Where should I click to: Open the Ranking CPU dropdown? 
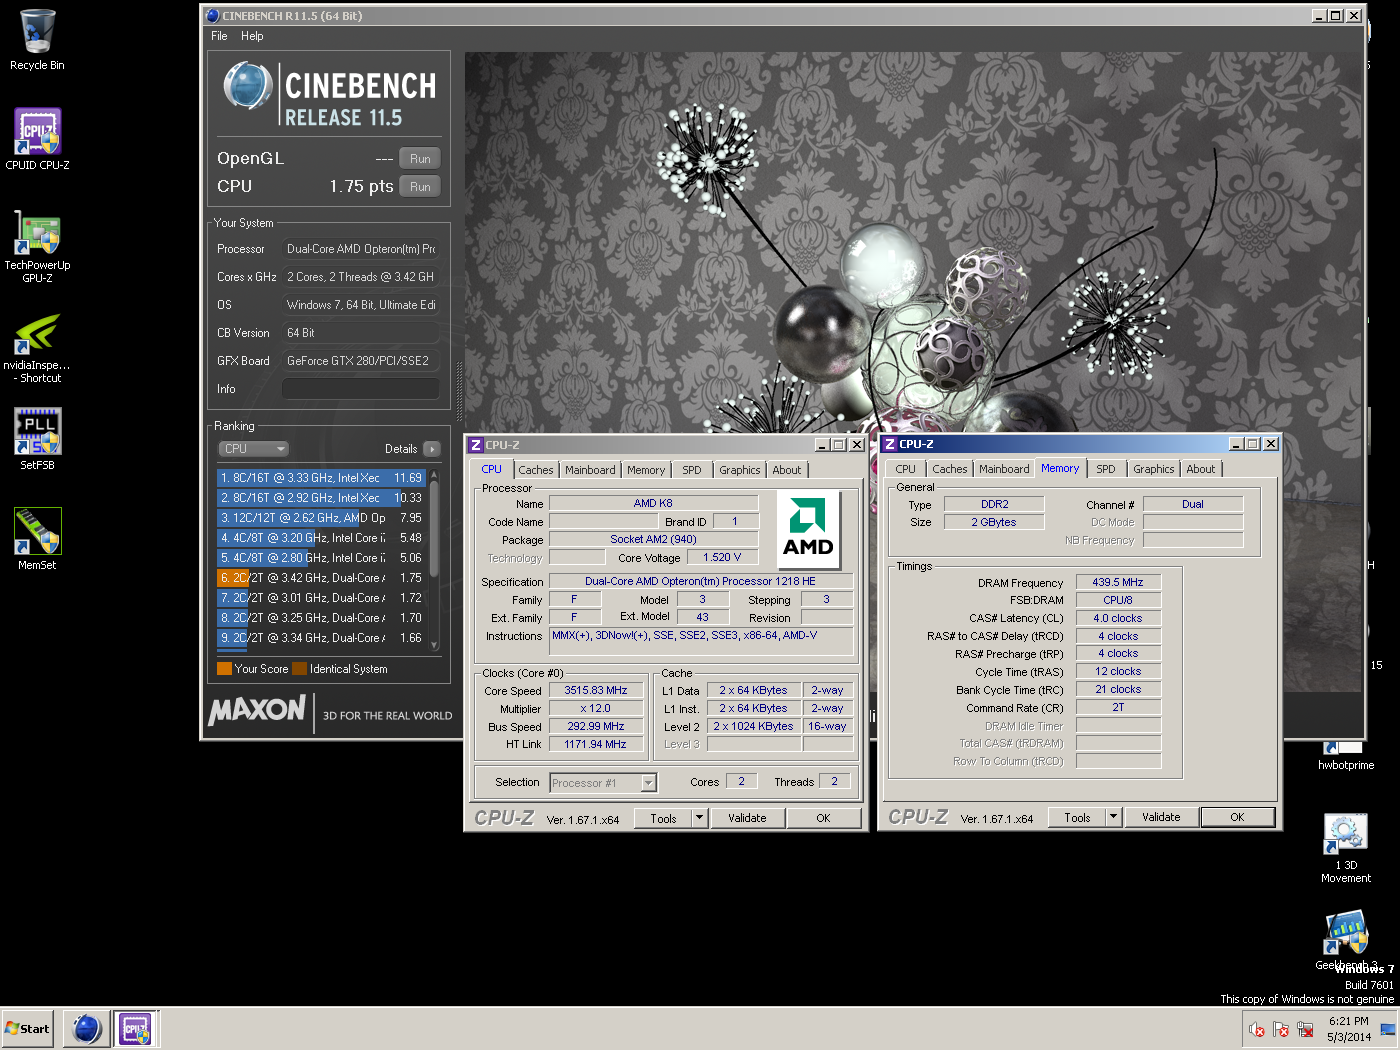[253, 449]
